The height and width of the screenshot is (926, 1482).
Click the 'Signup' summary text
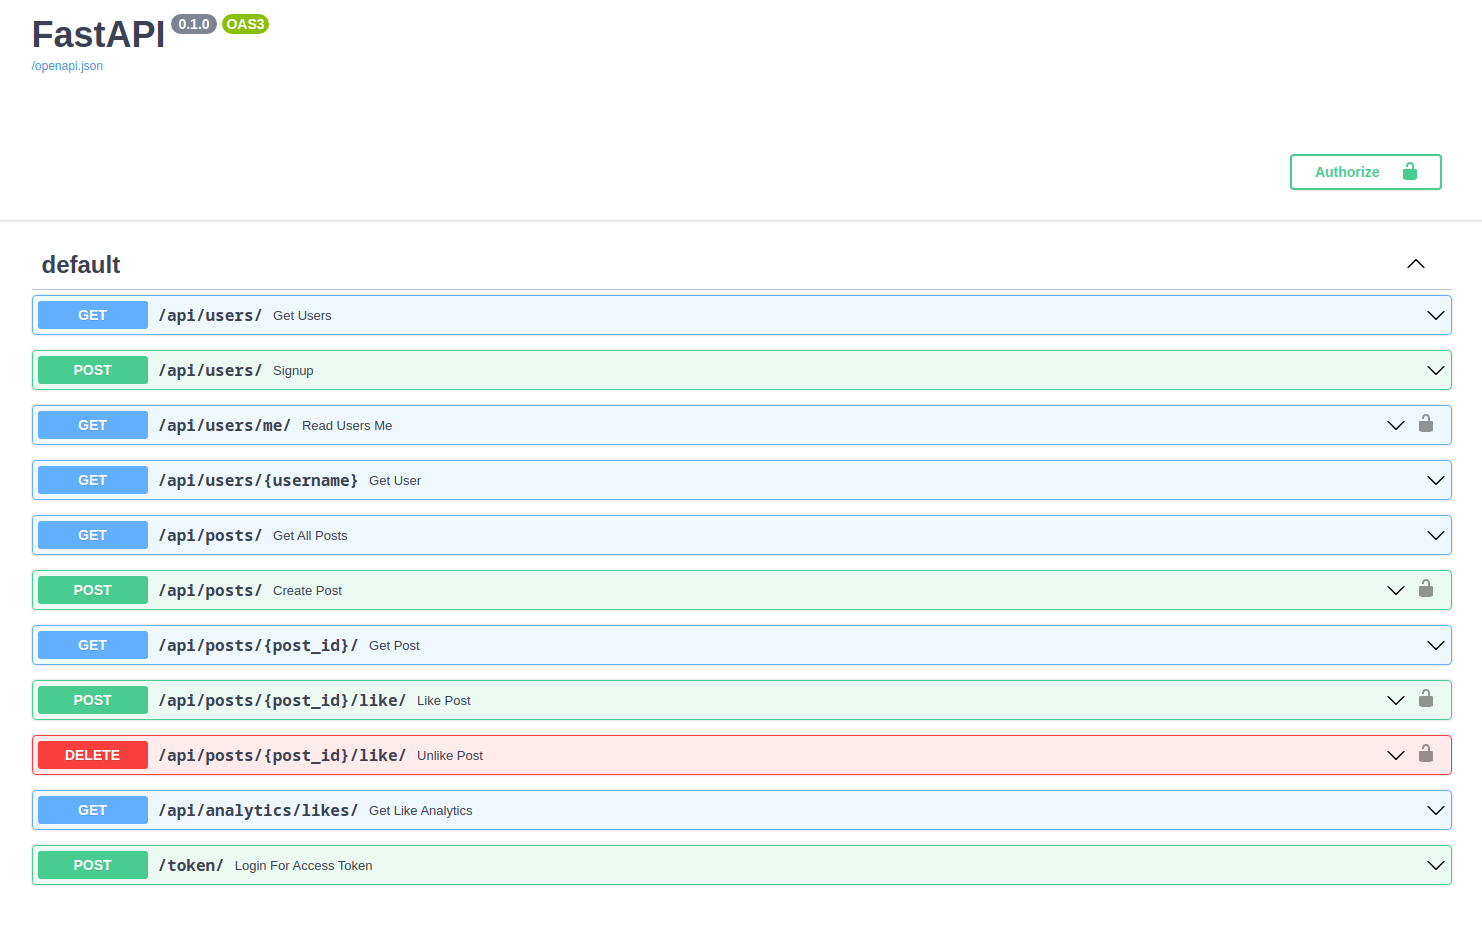pyautogui.click(x=293, y=371)
